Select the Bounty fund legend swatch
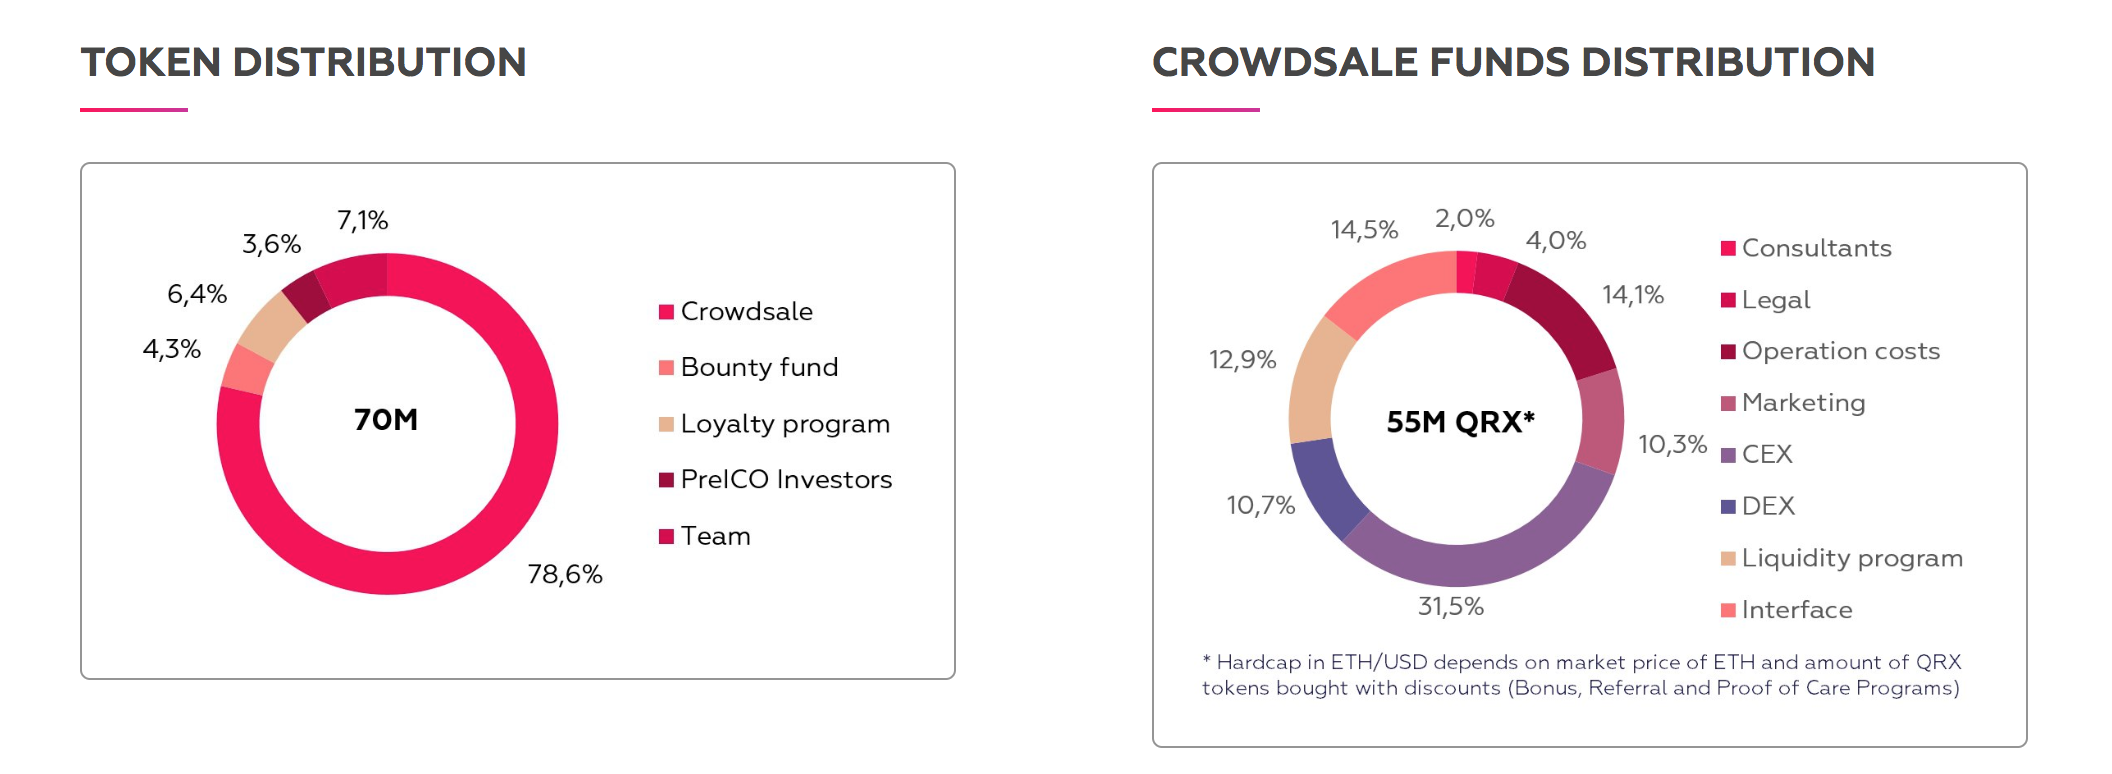 [x=666, y=368]
